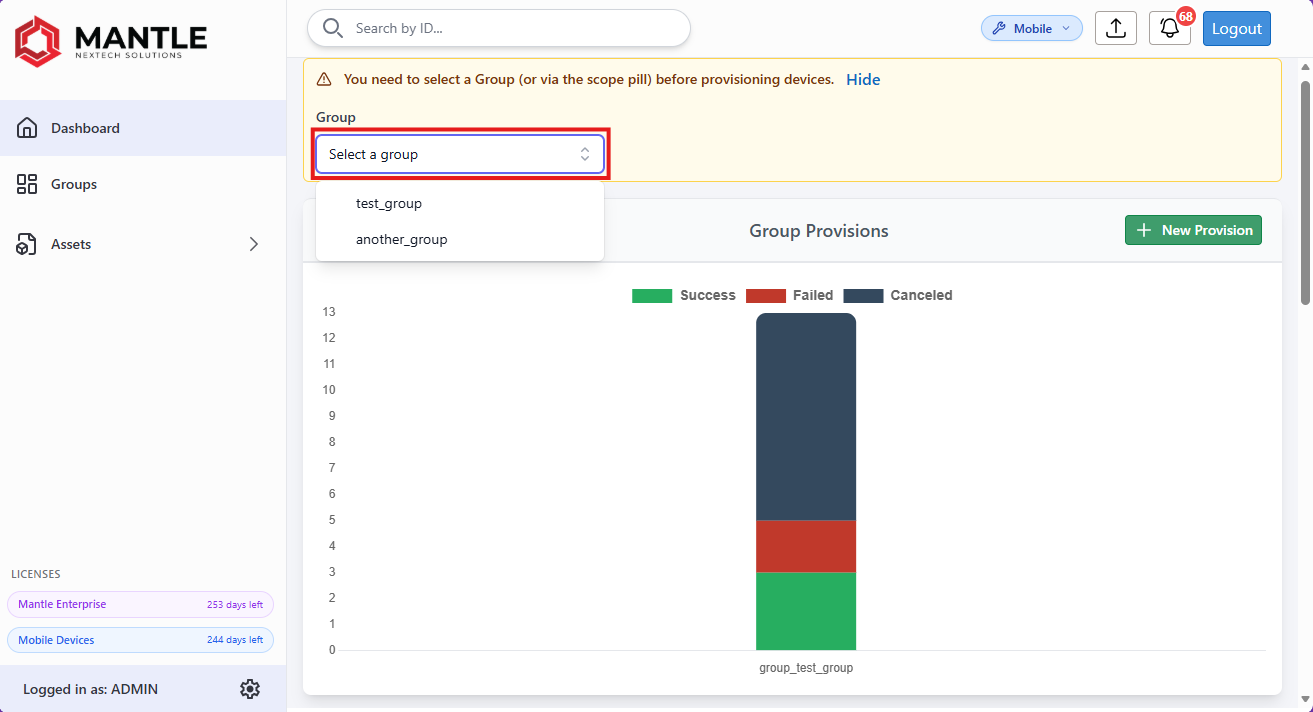Focus the Search by ID field
Viewport: 1313px width, 712px height.
point(499,28)
